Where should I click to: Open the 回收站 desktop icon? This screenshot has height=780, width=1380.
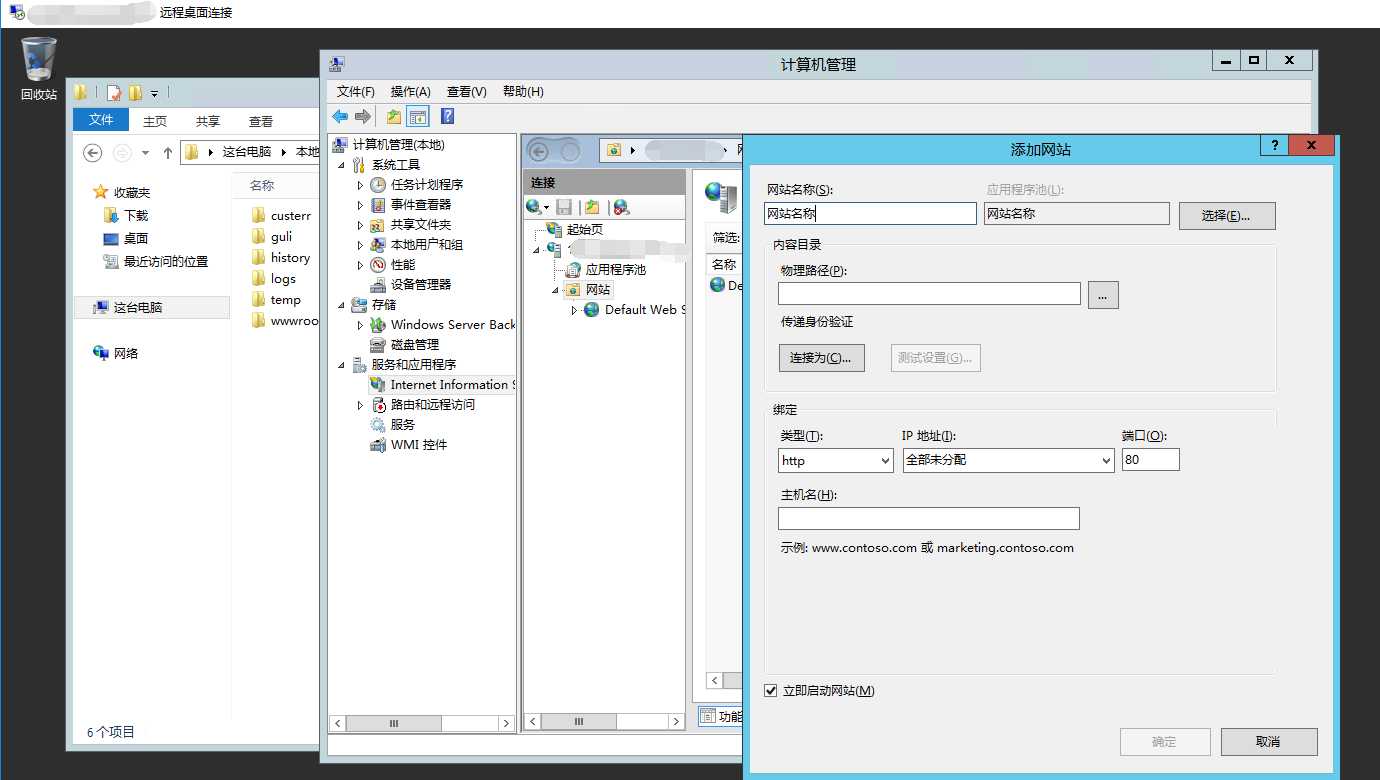[x=39, y=69]
